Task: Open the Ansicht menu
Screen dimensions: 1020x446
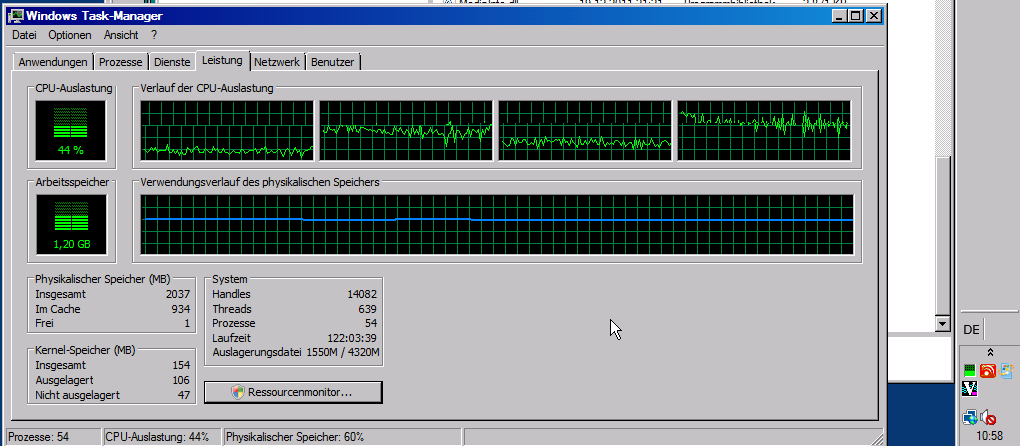Action: click(x=121, y=35)
